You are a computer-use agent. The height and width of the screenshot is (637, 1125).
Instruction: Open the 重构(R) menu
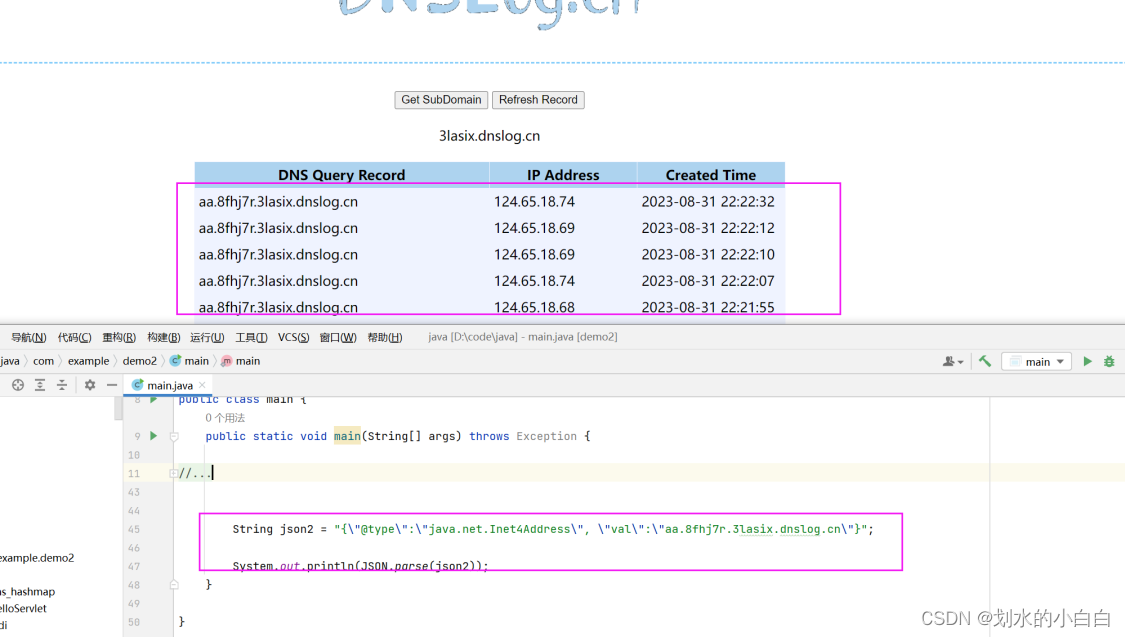pyautogui.click(x=119, y=337)
